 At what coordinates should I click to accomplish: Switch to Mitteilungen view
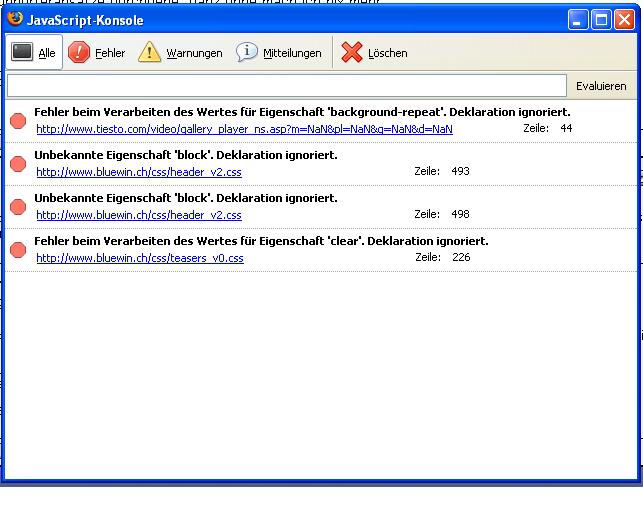[292, 54]
